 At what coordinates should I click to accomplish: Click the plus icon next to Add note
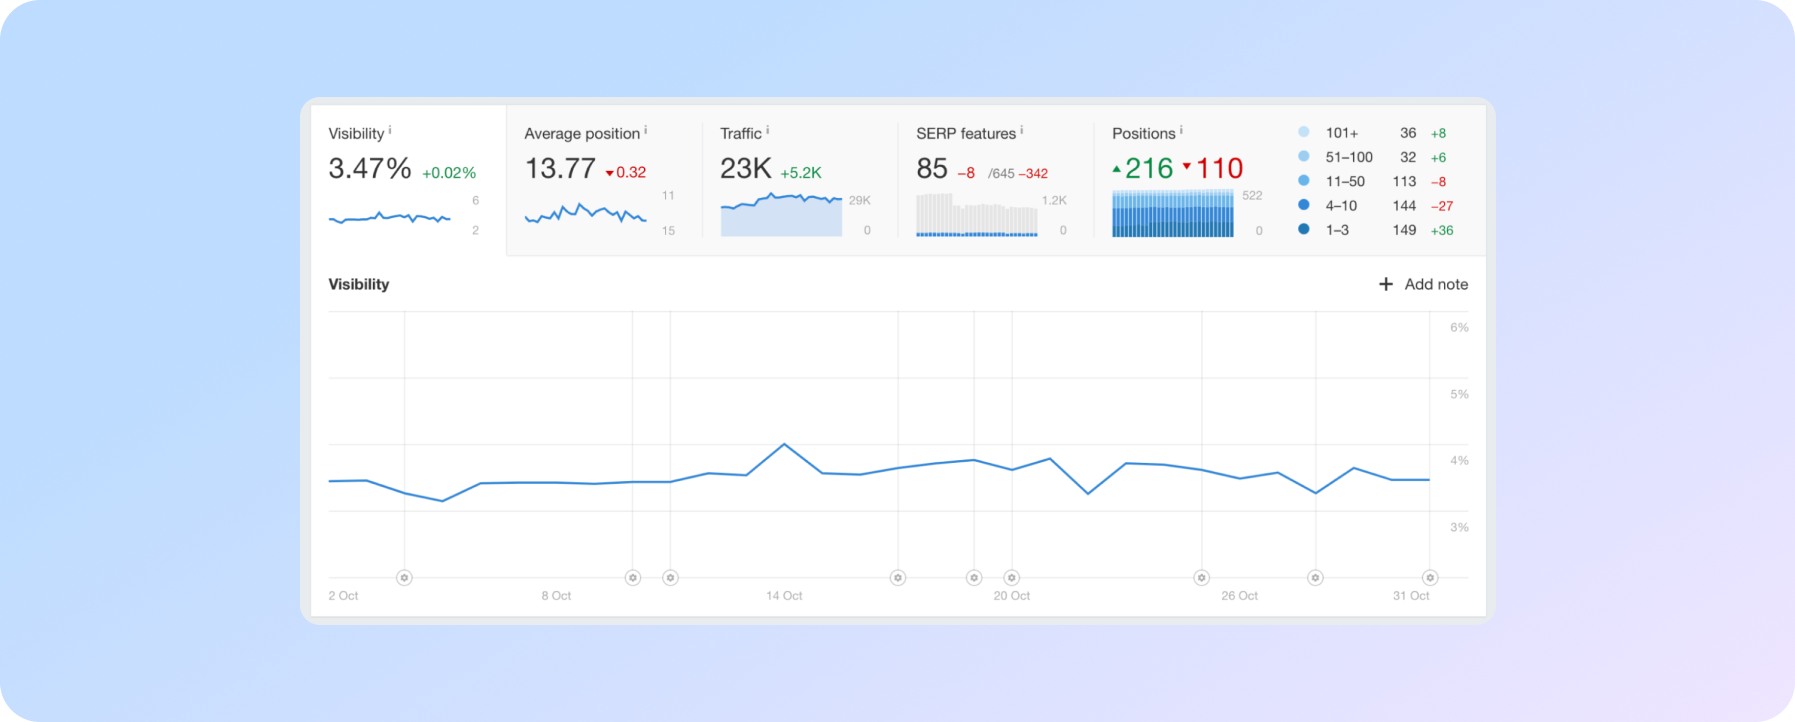1386,284
